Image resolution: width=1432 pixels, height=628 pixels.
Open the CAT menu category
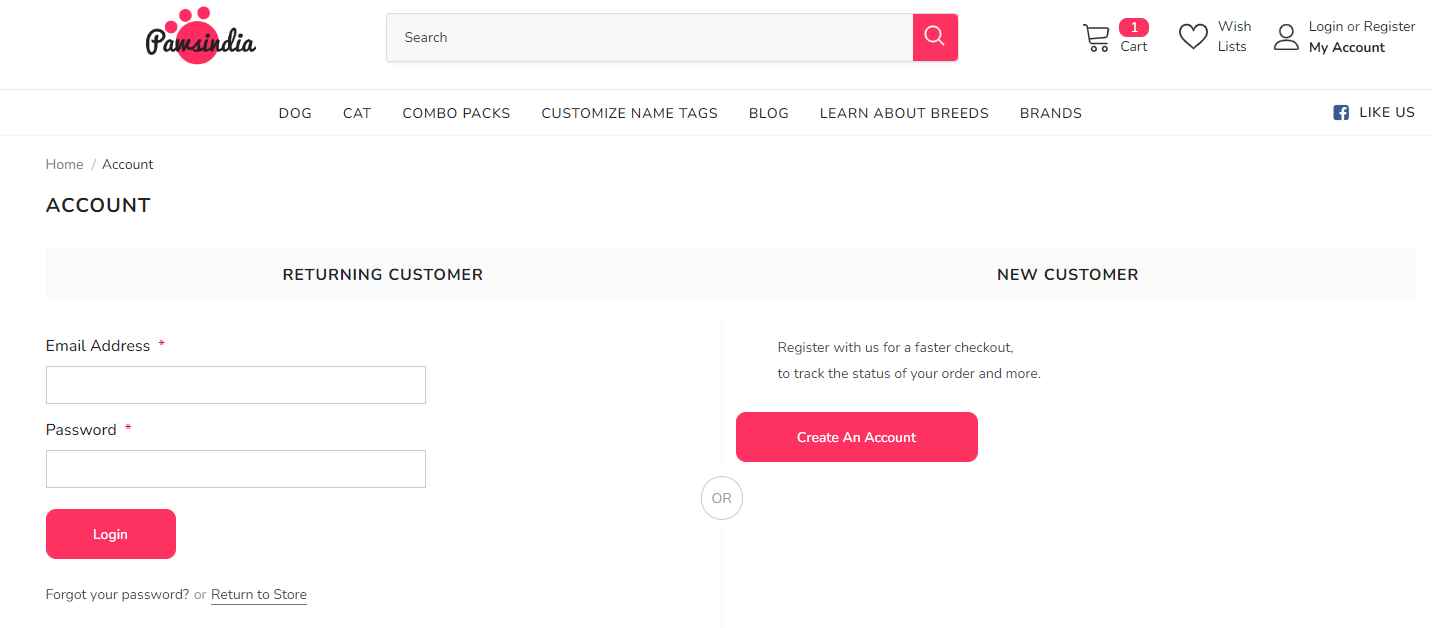pos(357,113)
